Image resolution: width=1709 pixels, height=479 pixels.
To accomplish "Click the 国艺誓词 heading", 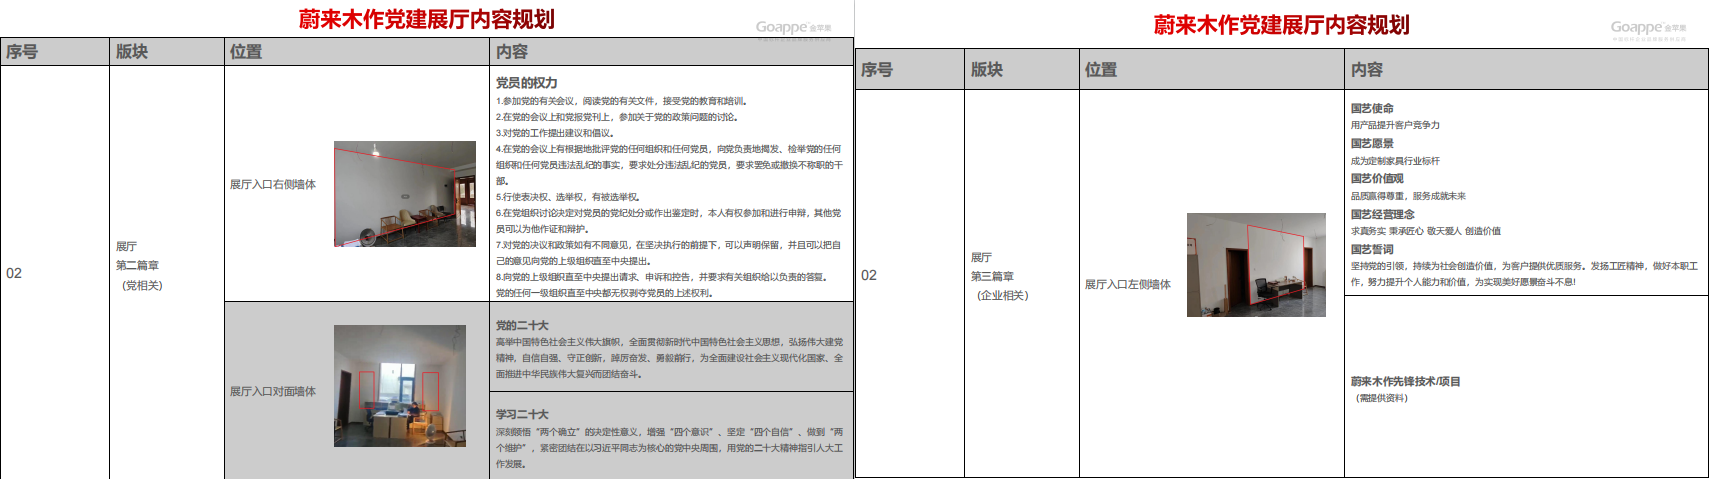I will (1372, 250).
